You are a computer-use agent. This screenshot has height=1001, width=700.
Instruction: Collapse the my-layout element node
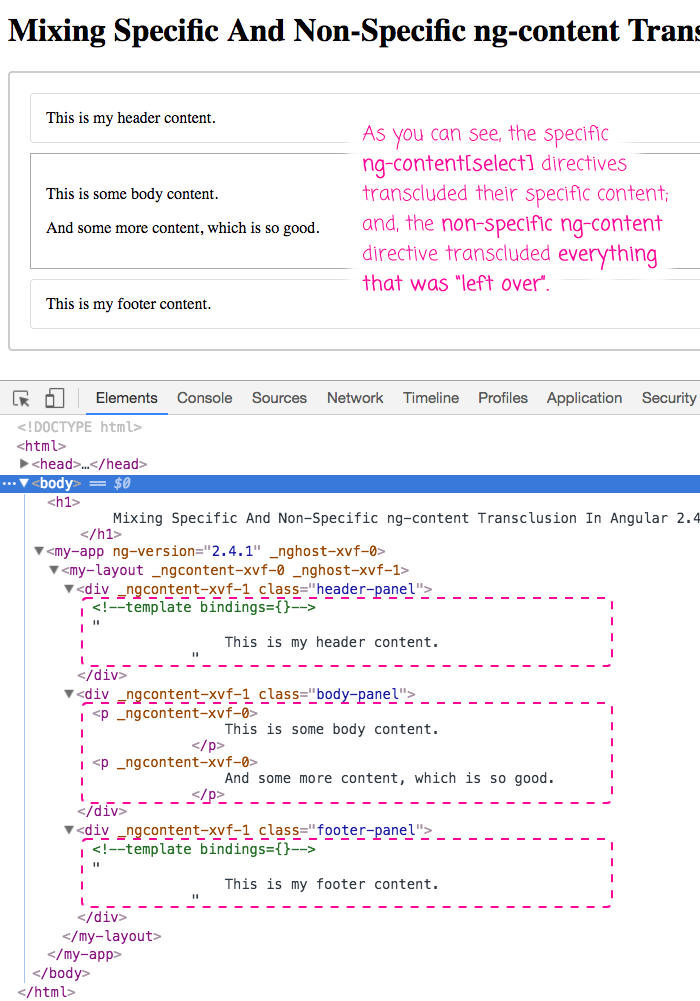[54, 569]
